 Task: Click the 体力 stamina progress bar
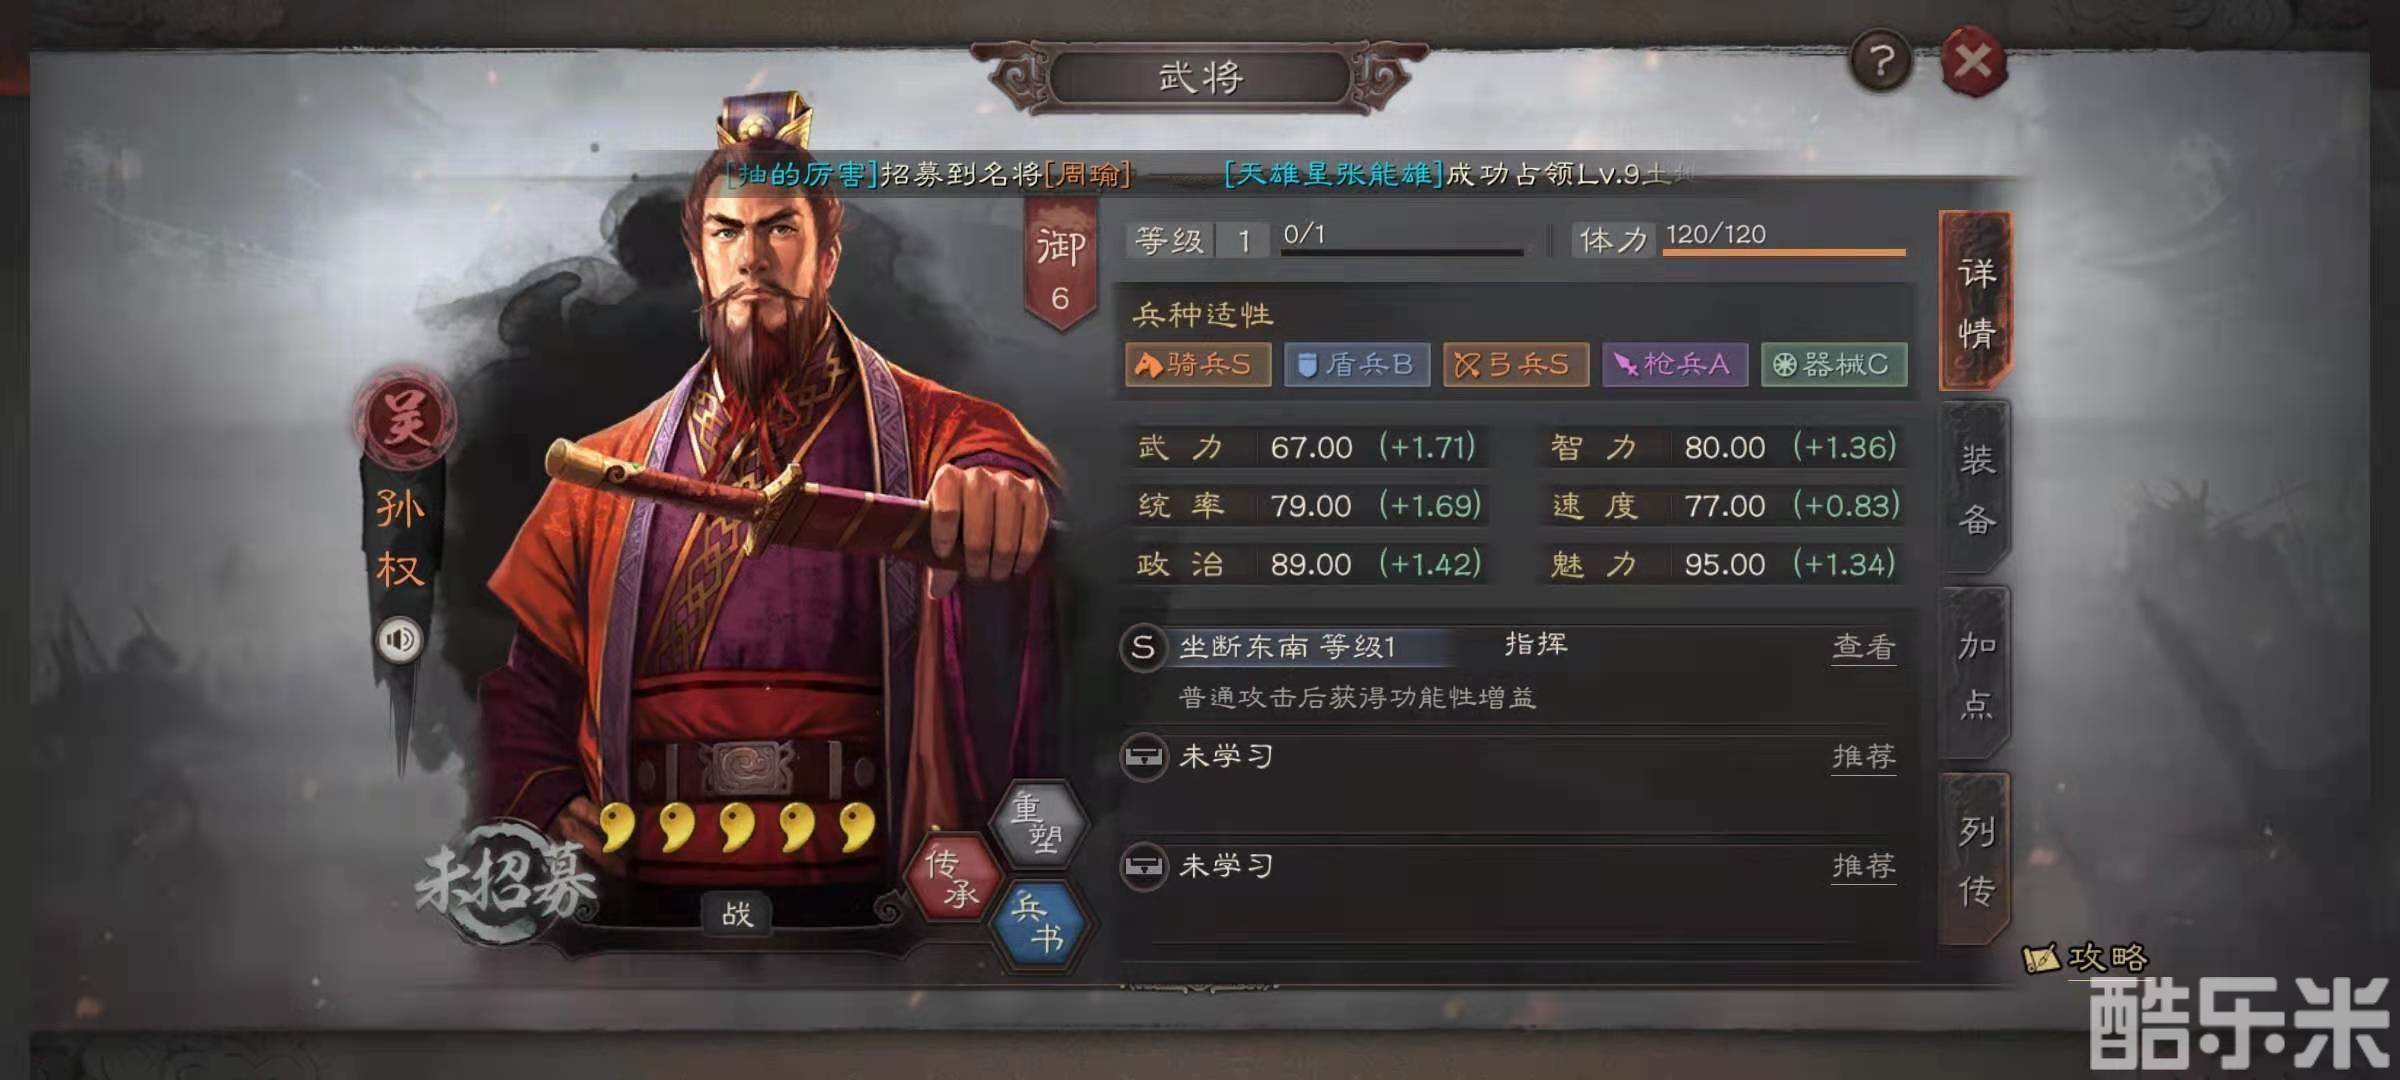pos(1784,252)
